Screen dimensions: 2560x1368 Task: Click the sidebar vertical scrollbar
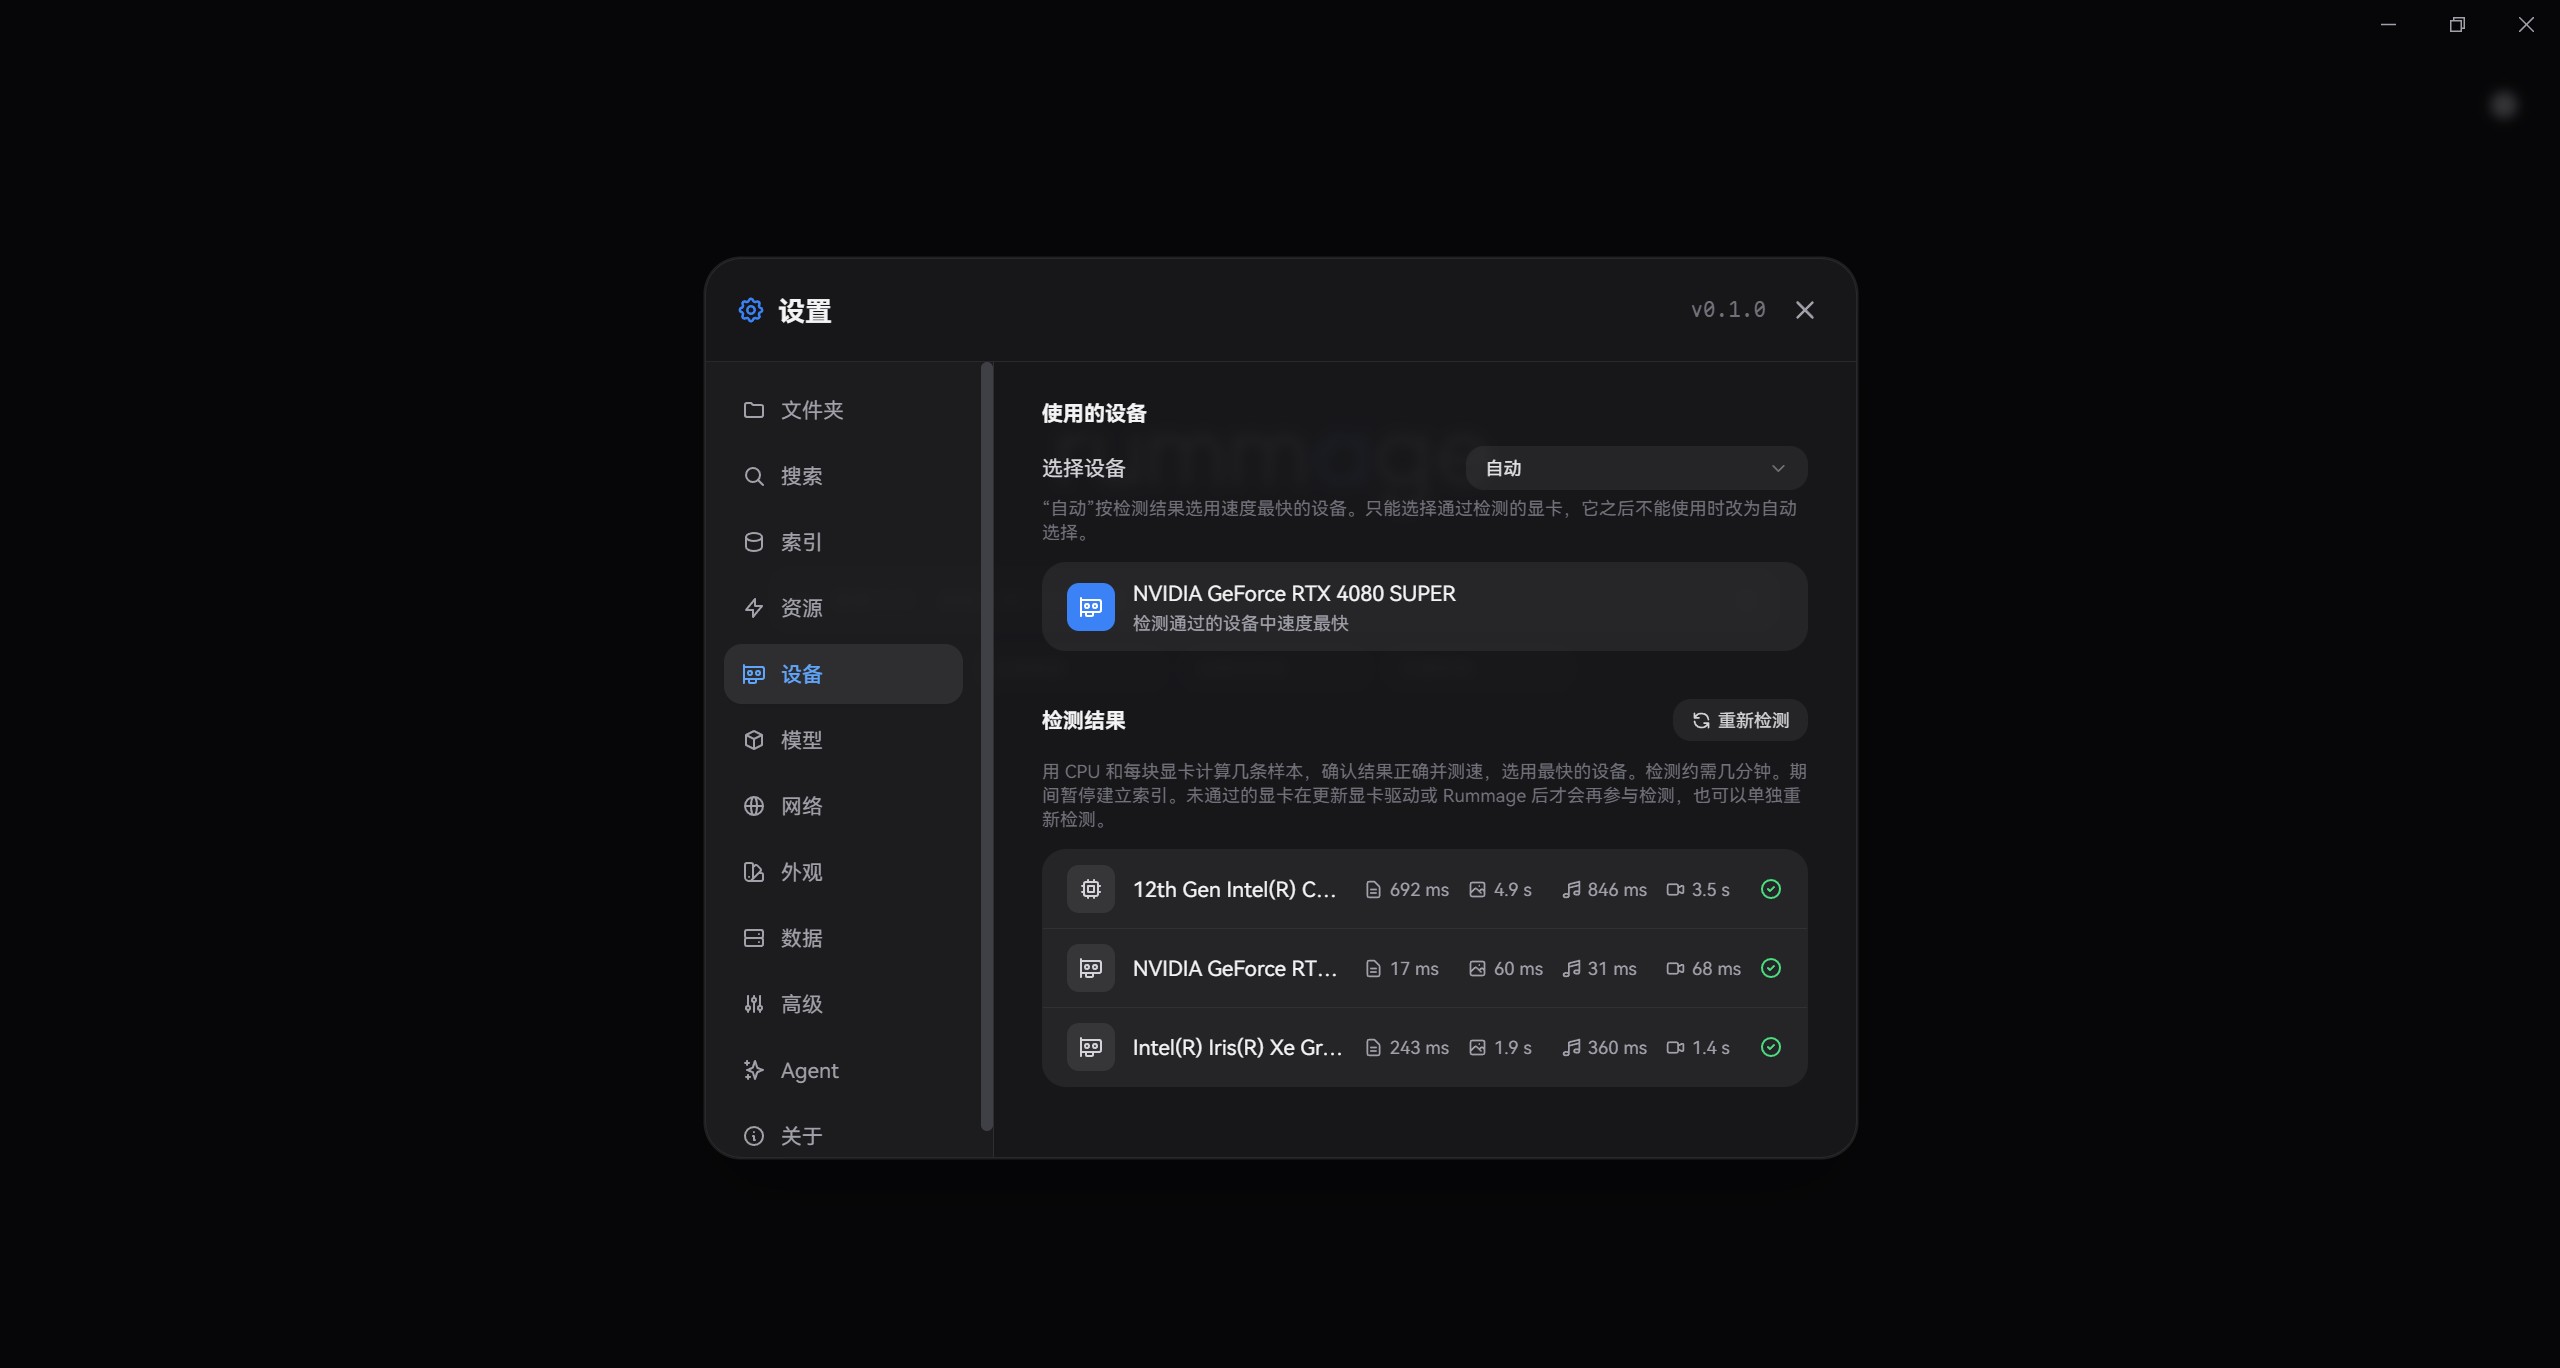987,746
